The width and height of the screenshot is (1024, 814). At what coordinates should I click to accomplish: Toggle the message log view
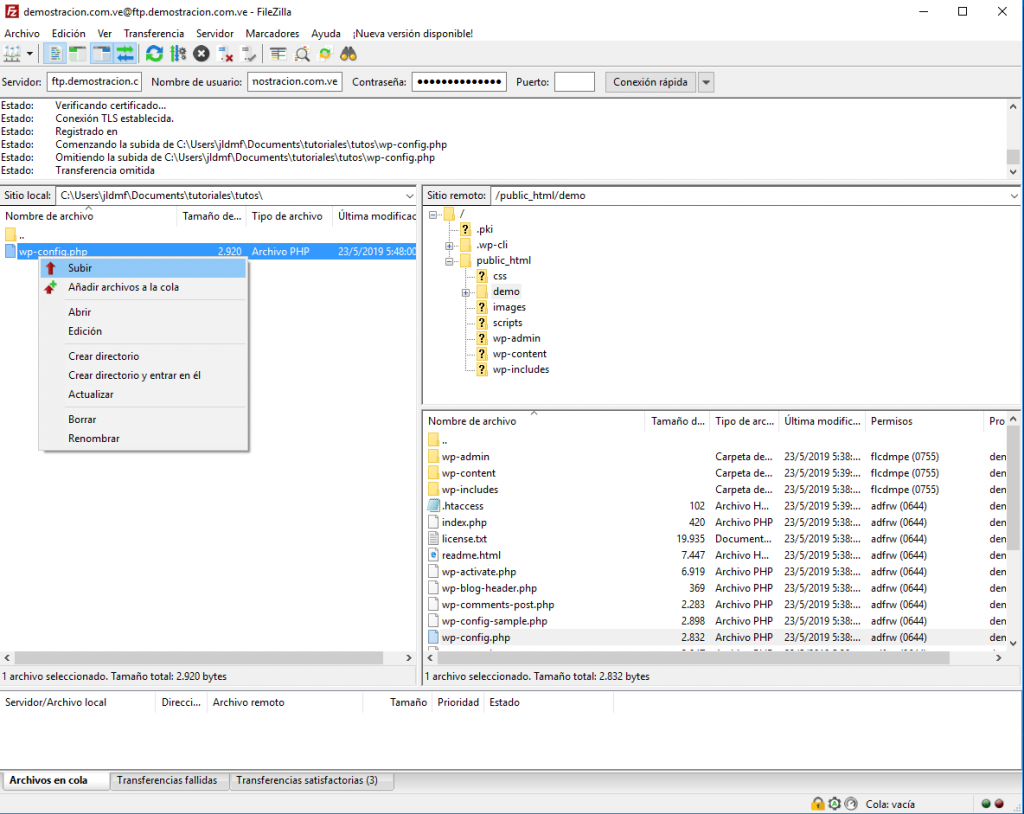(54, 54)
